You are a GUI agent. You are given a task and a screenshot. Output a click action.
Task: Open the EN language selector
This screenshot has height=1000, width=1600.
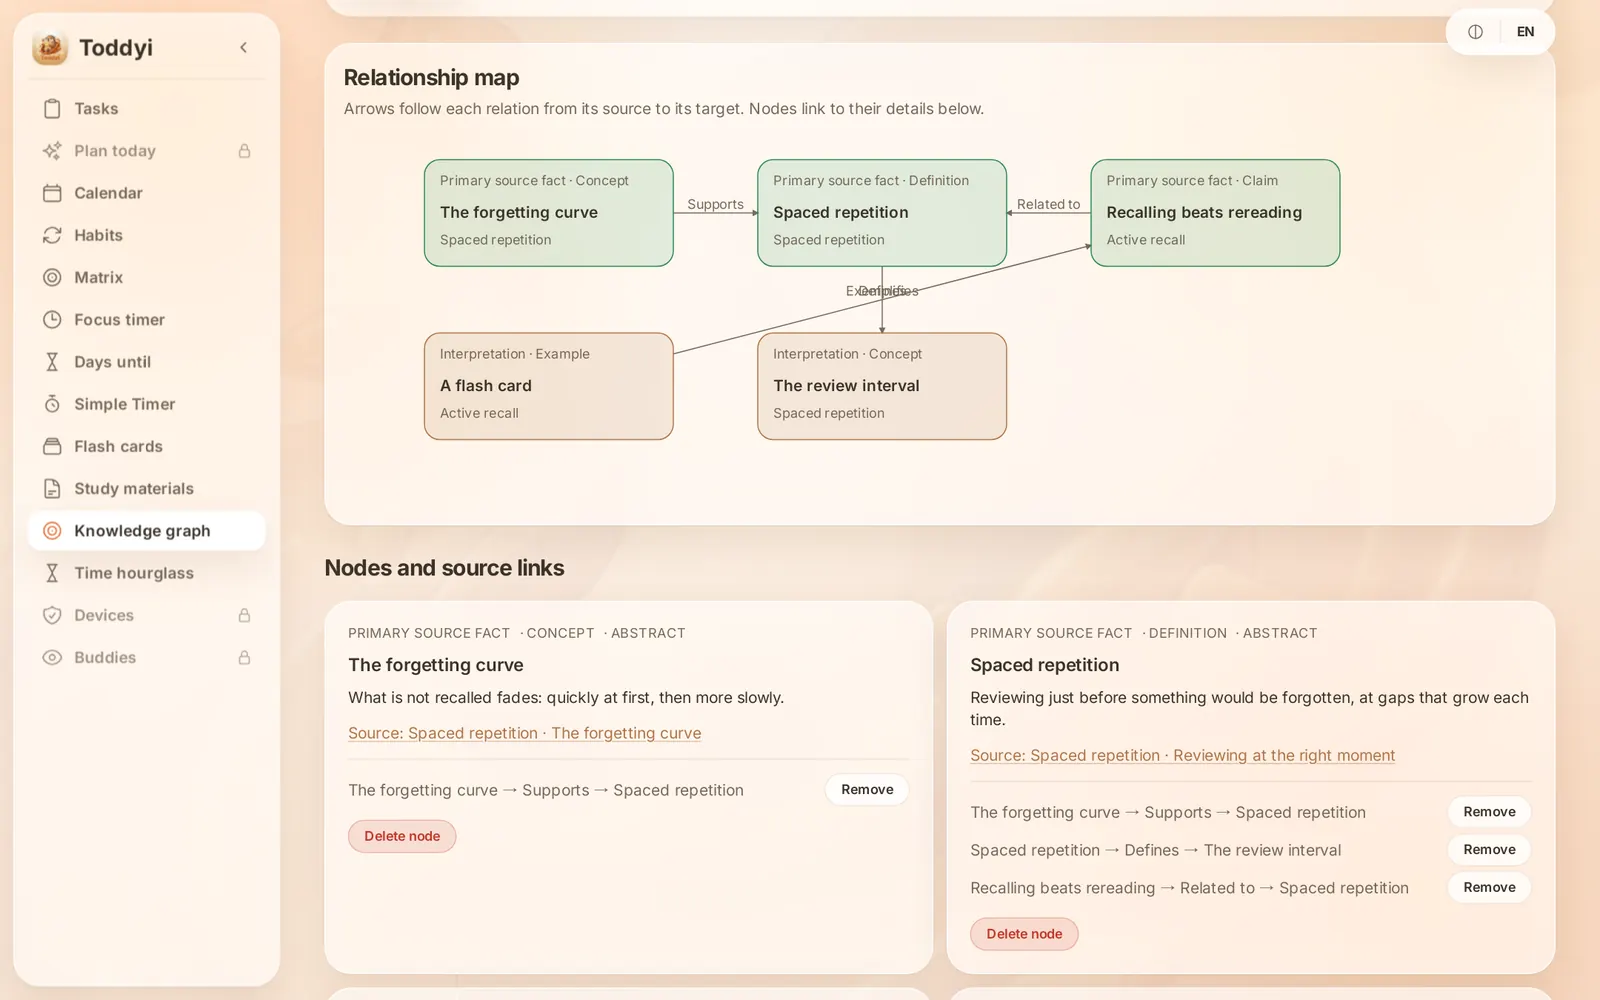(1525, 32)
